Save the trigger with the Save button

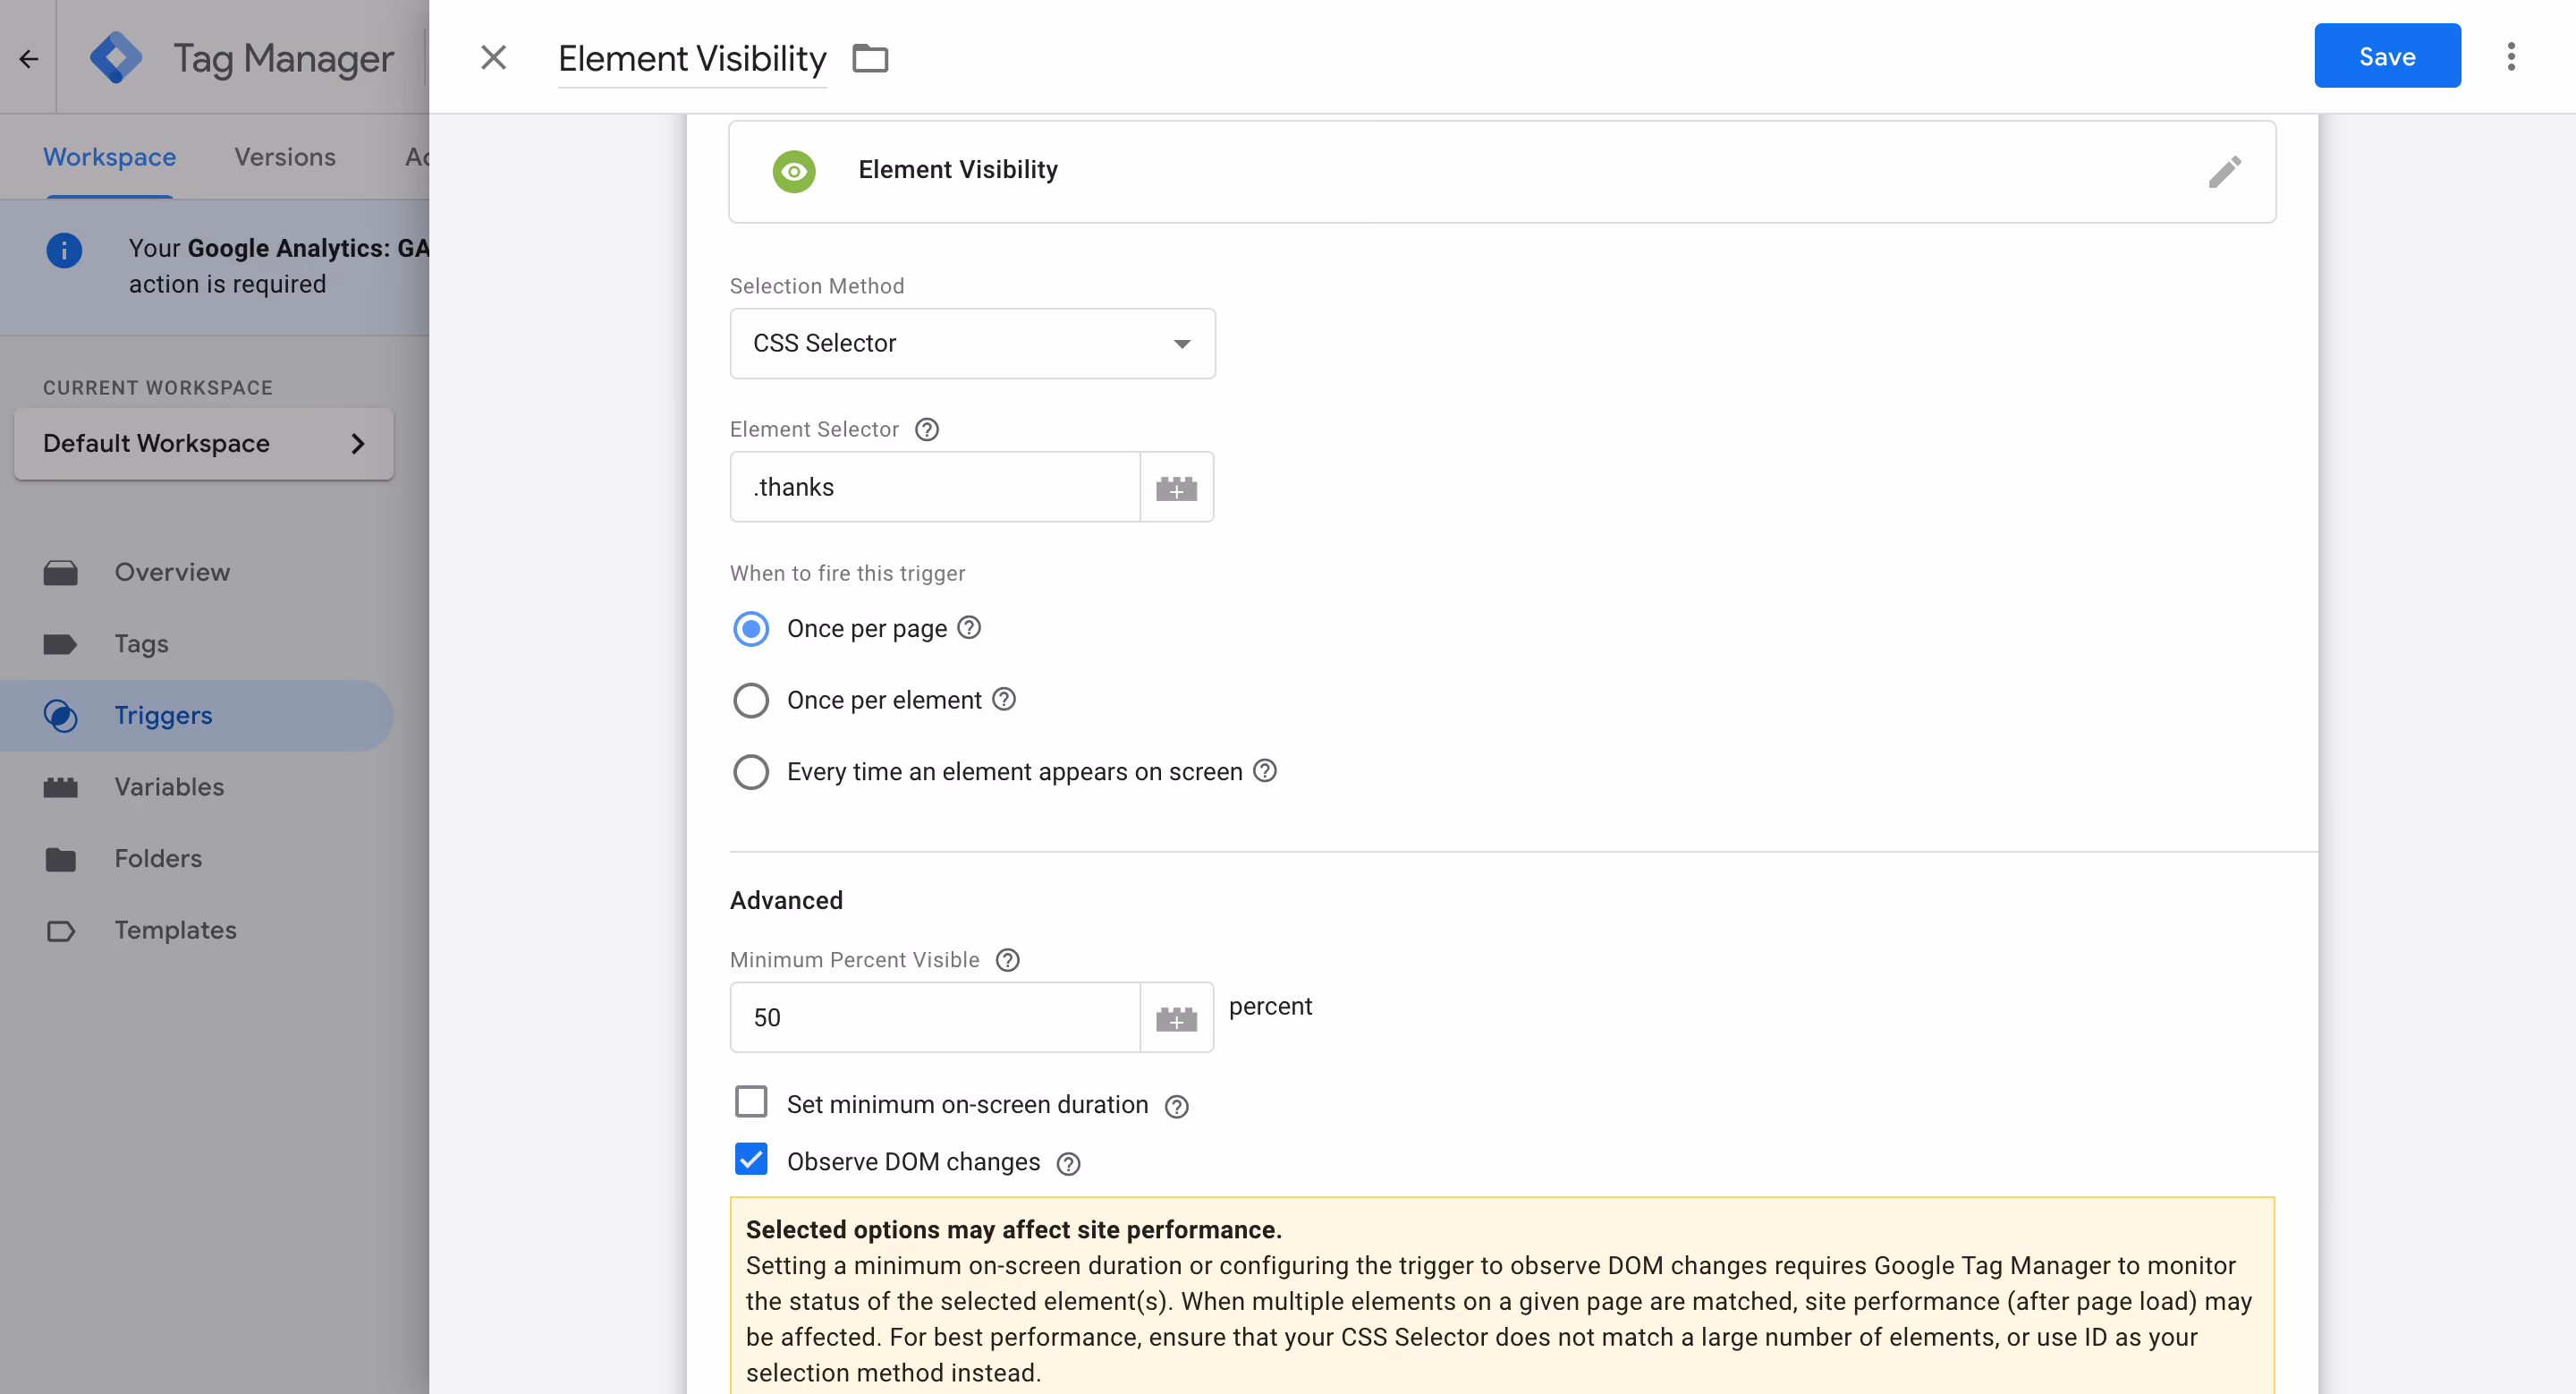[2386, 56]
